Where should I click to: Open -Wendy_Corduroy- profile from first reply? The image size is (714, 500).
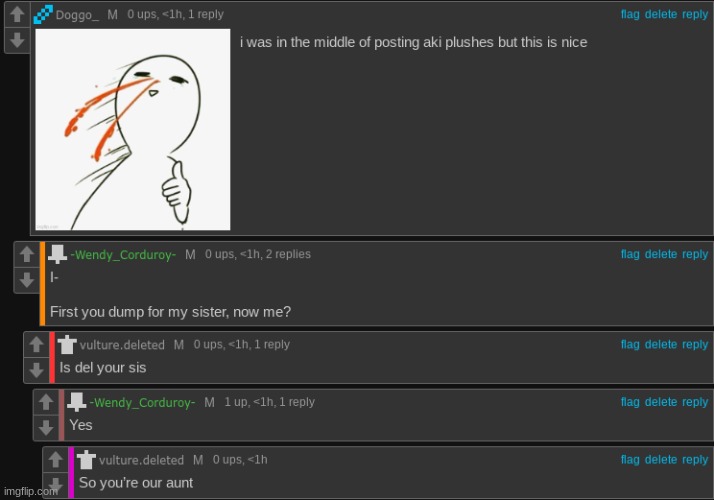[123, 255]
